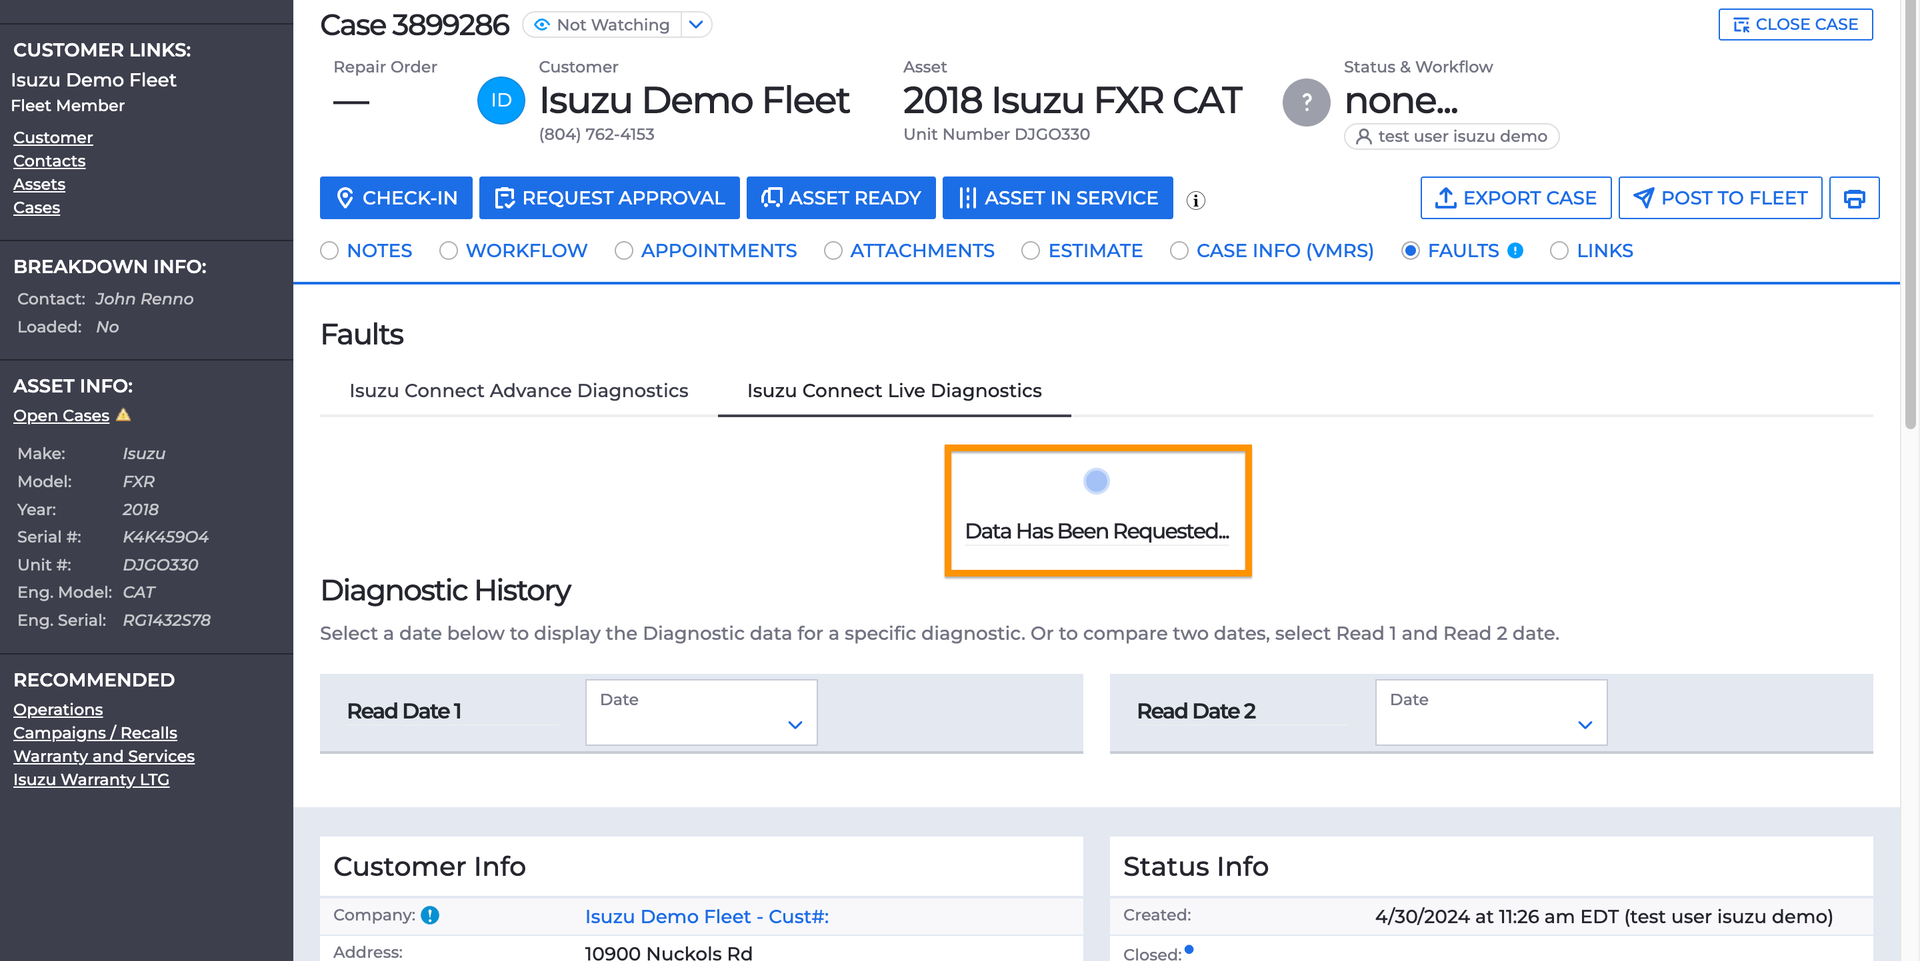Image resolution: width=1920 pixels, height=961 pixels.
Task: Select the Notes radio option
Action: point(330,251)
